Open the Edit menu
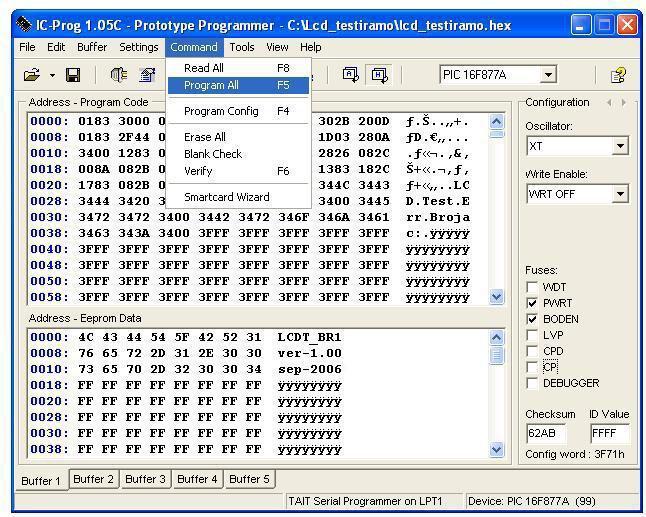646x517 pixels. pyautogui.click(x=56, y=47)
